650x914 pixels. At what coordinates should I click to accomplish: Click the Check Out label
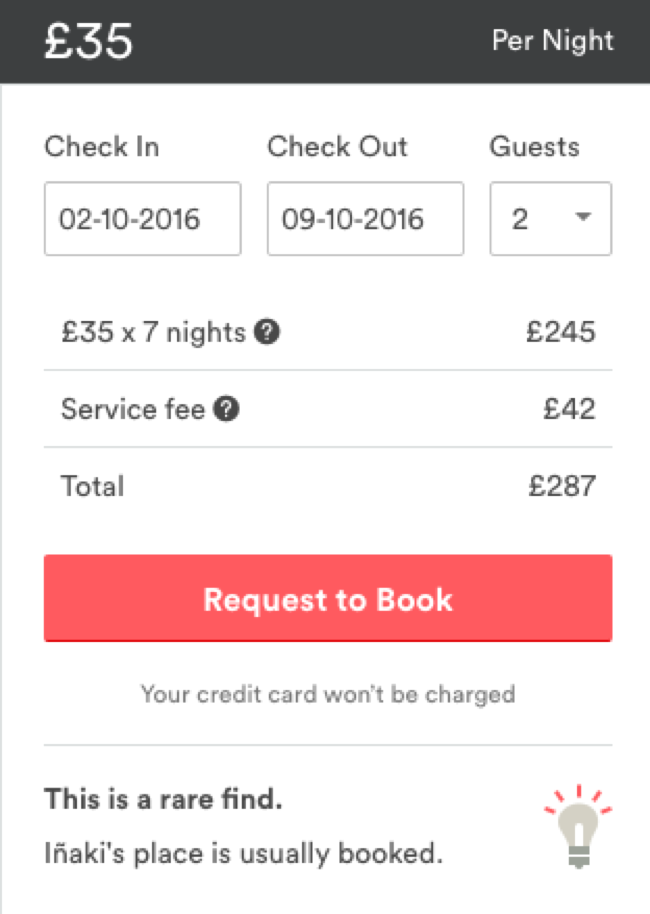(x=338, y=146)
